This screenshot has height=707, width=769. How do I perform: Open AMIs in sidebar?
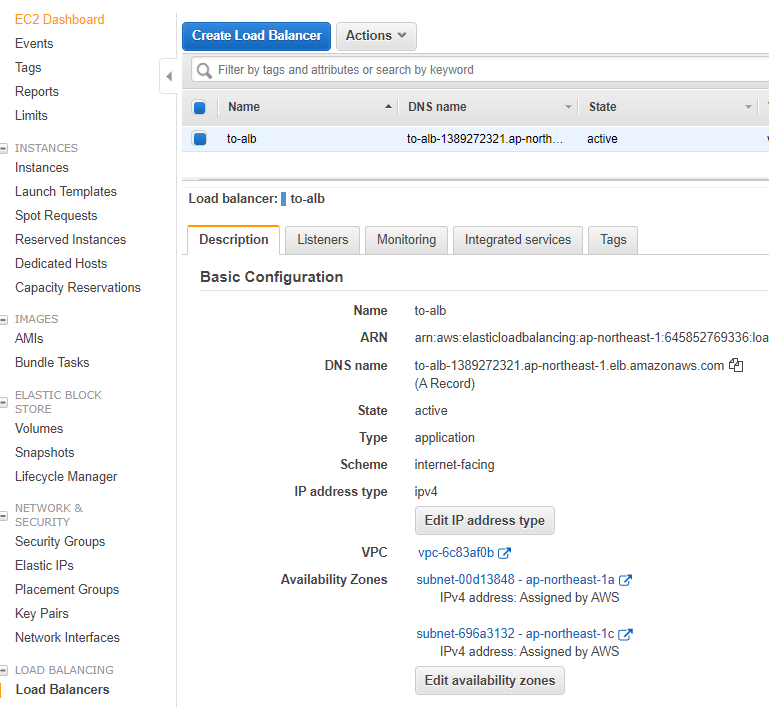(x=29, y=339)
